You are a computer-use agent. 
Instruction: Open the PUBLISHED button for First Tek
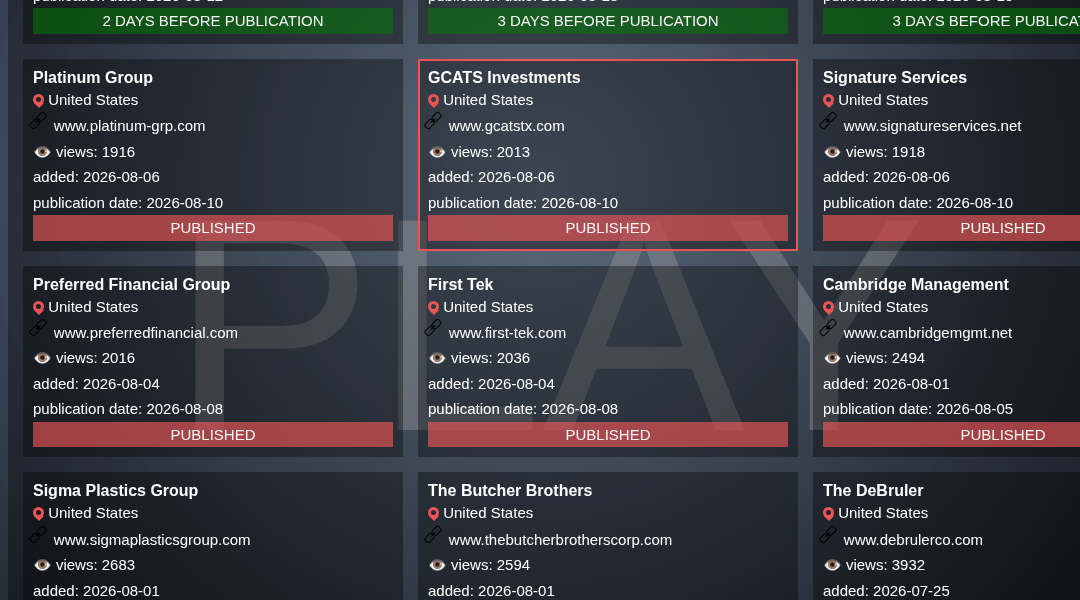(x=608, y=435)
